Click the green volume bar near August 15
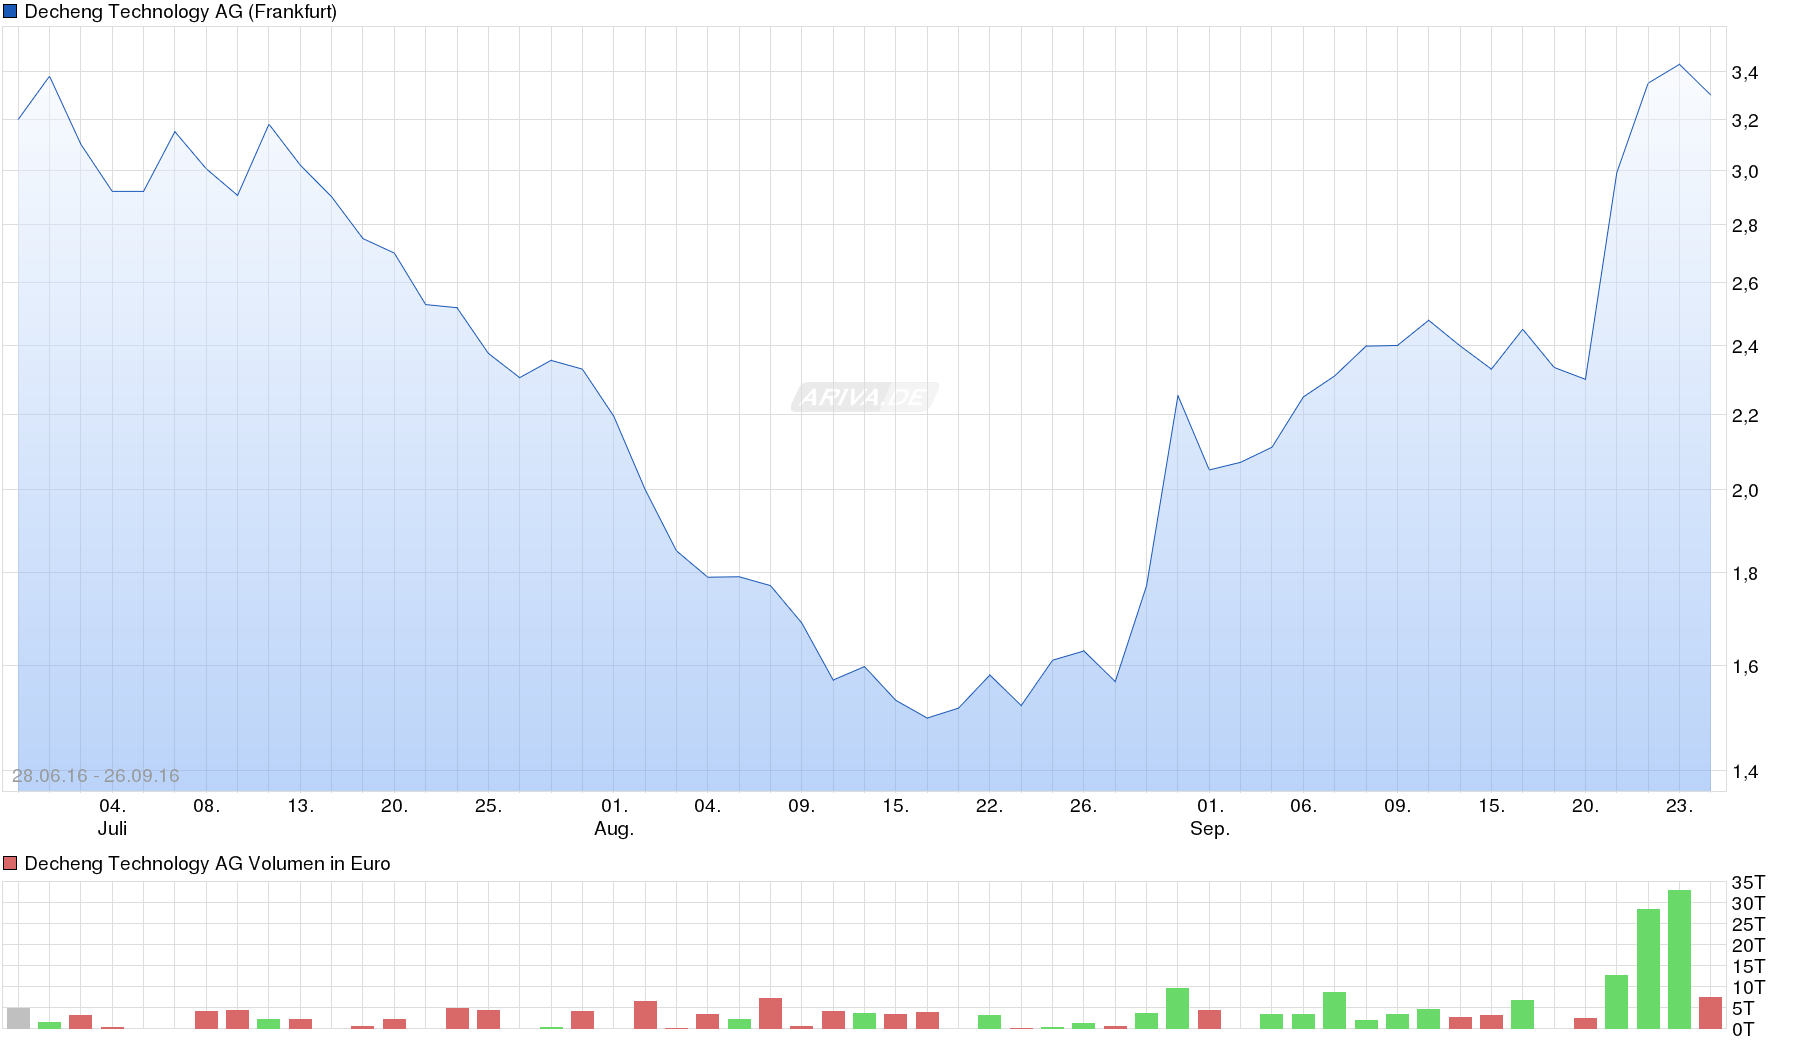The height and width of the screenshot is (1049, 1800). 865,1018
